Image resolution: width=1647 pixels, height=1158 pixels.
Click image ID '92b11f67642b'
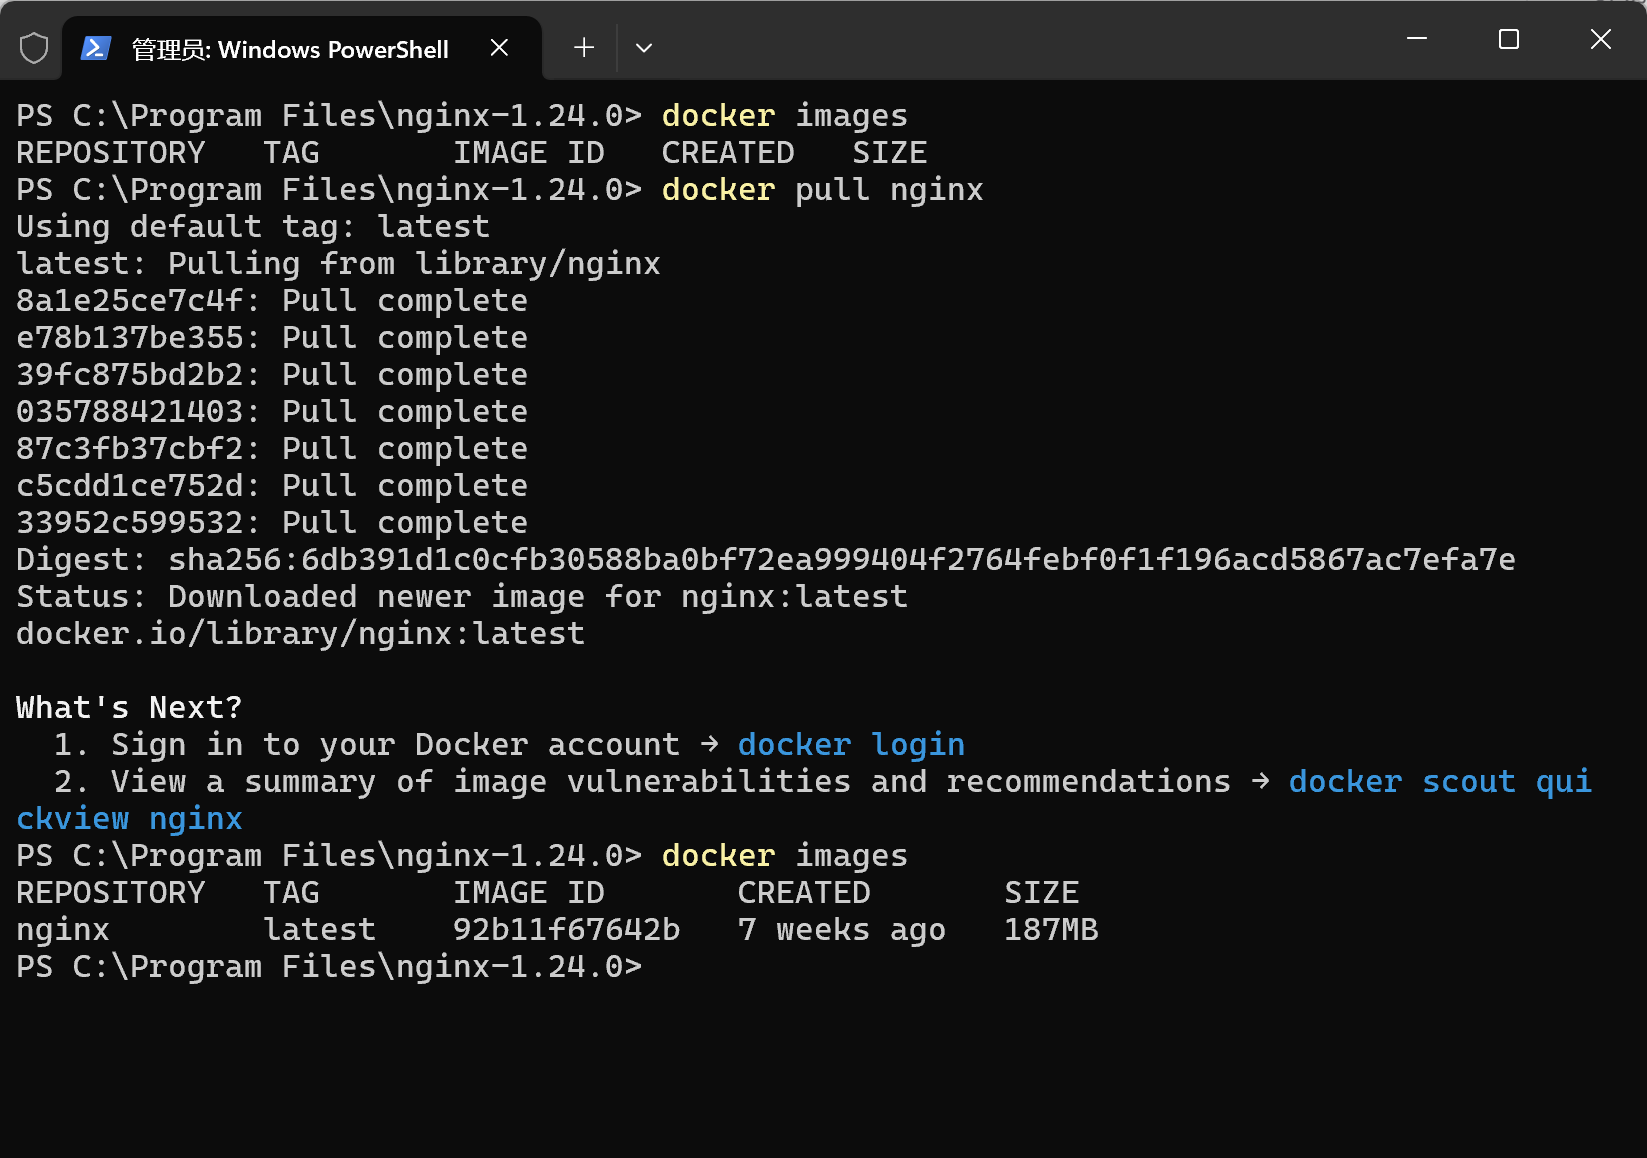(x=566, y=930)
